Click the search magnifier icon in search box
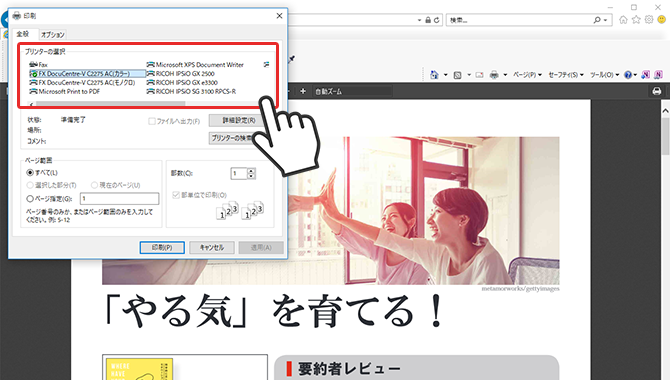 [x=597, y=20]
